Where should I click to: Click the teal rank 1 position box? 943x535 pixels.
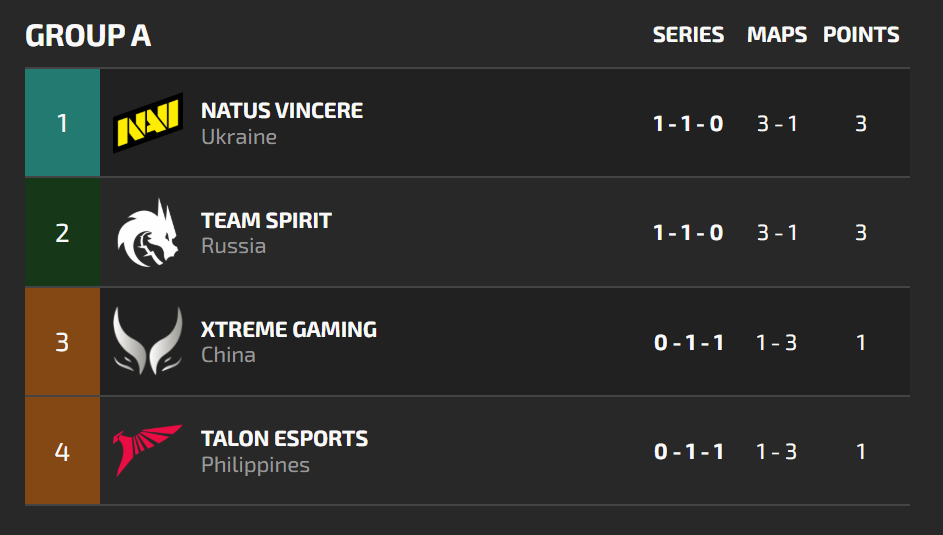click(62, 123)
